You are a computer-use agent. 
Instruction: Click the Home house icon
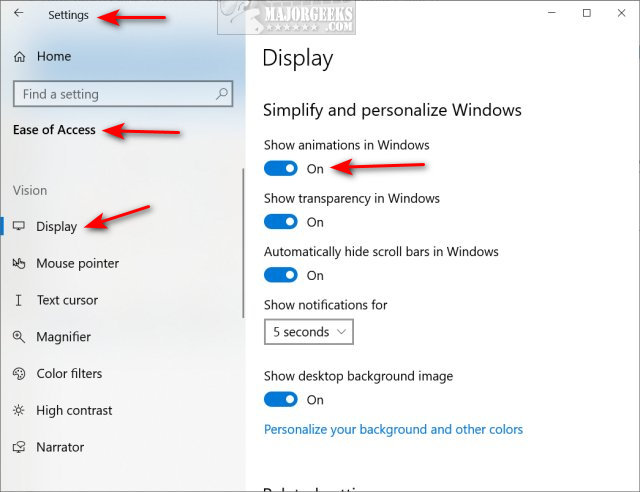pos(20,56)
